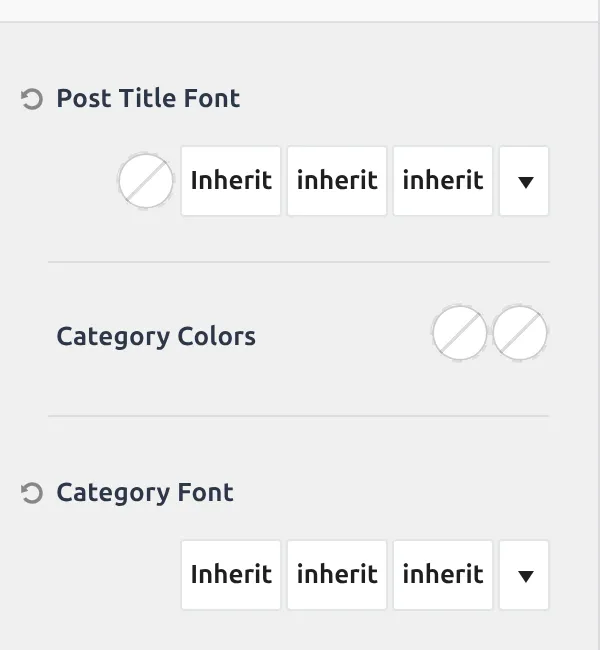This screenshot has height=650, width=600.
Task: Open the middle inherit box for Category Font
Action: [x=337, y=575]
